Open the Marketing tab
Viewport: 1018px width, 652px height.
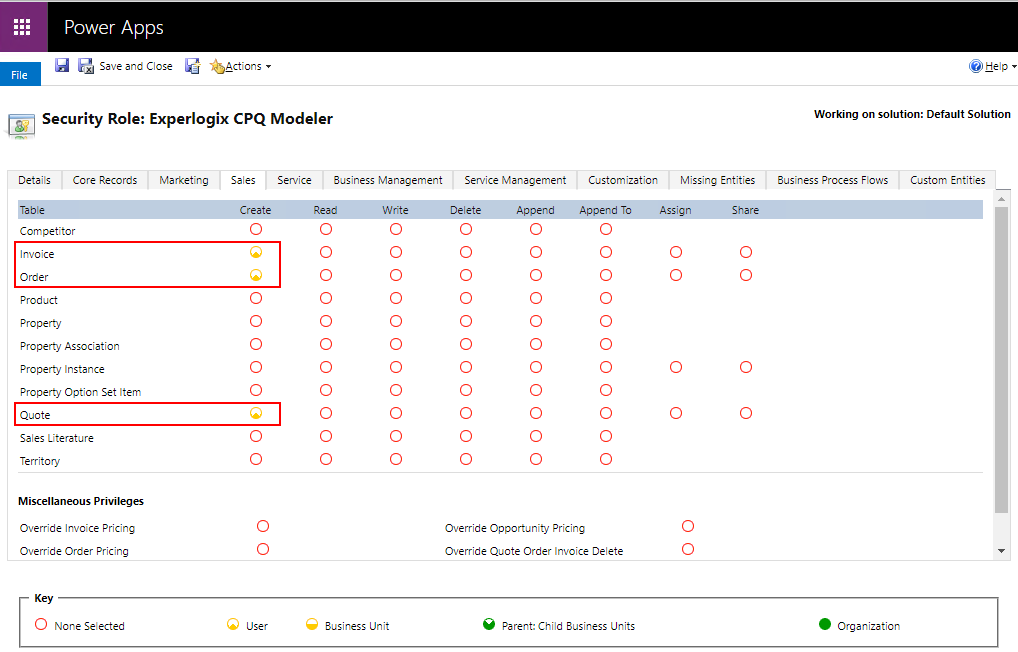click(x=184, y=180)
